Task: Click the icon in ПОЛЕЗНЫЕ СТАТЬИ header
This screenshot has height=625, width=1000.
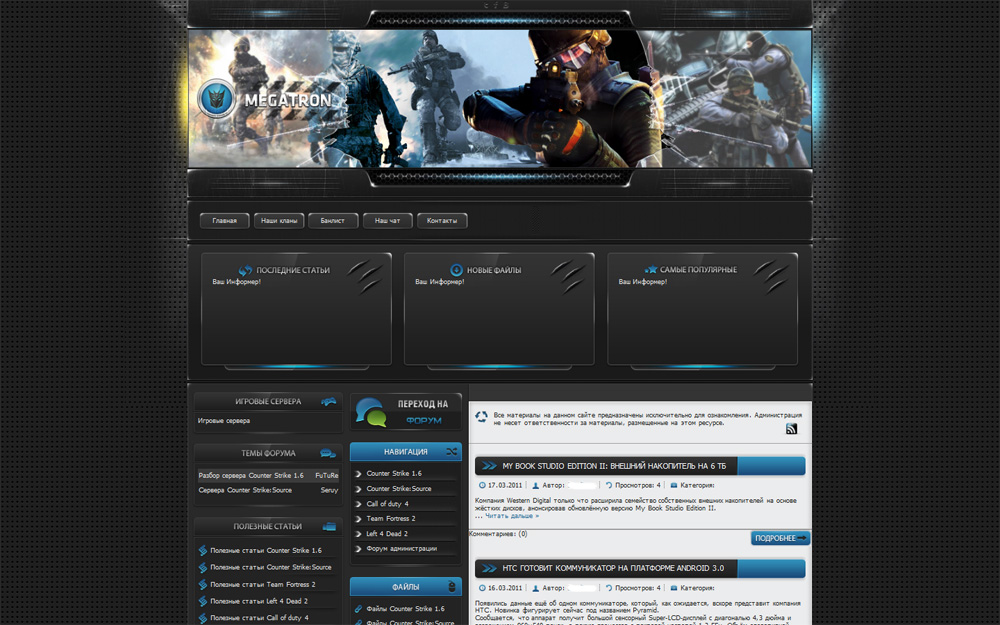Action: pos(329,527)
